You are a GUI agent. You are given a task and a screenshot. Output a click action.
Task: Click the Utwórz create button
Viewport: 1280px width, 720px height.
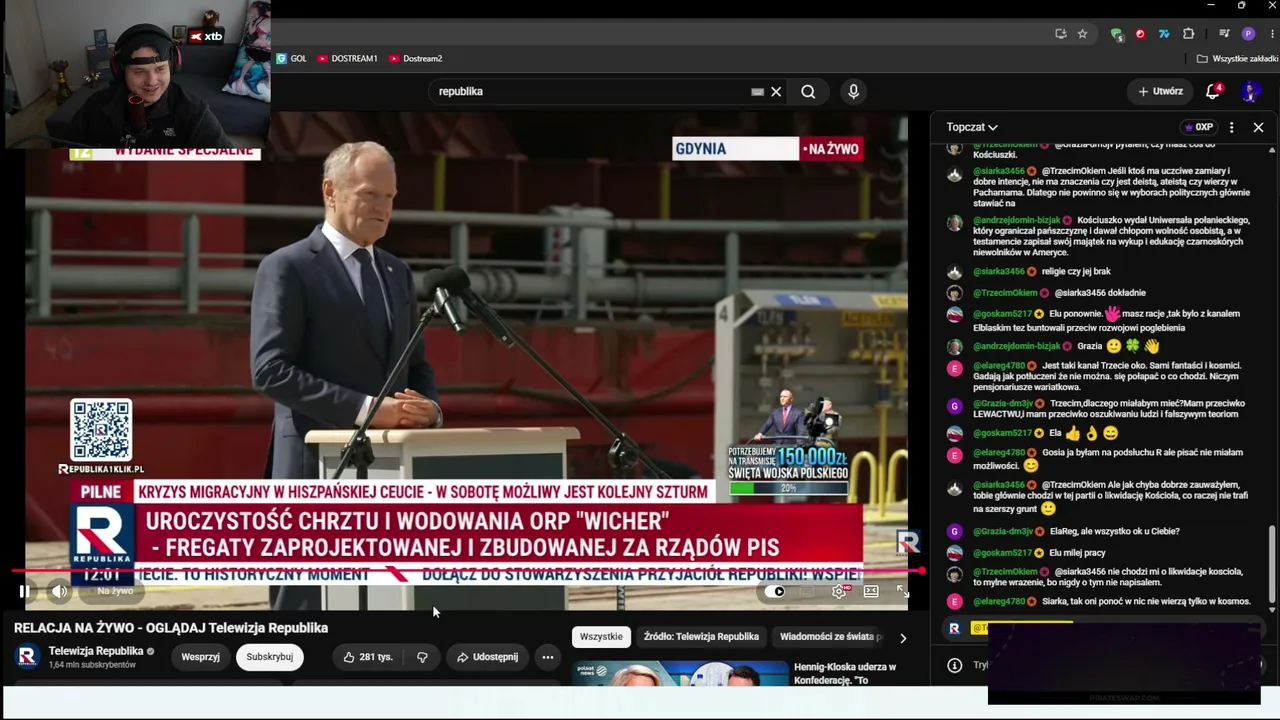click(1160, 91)
